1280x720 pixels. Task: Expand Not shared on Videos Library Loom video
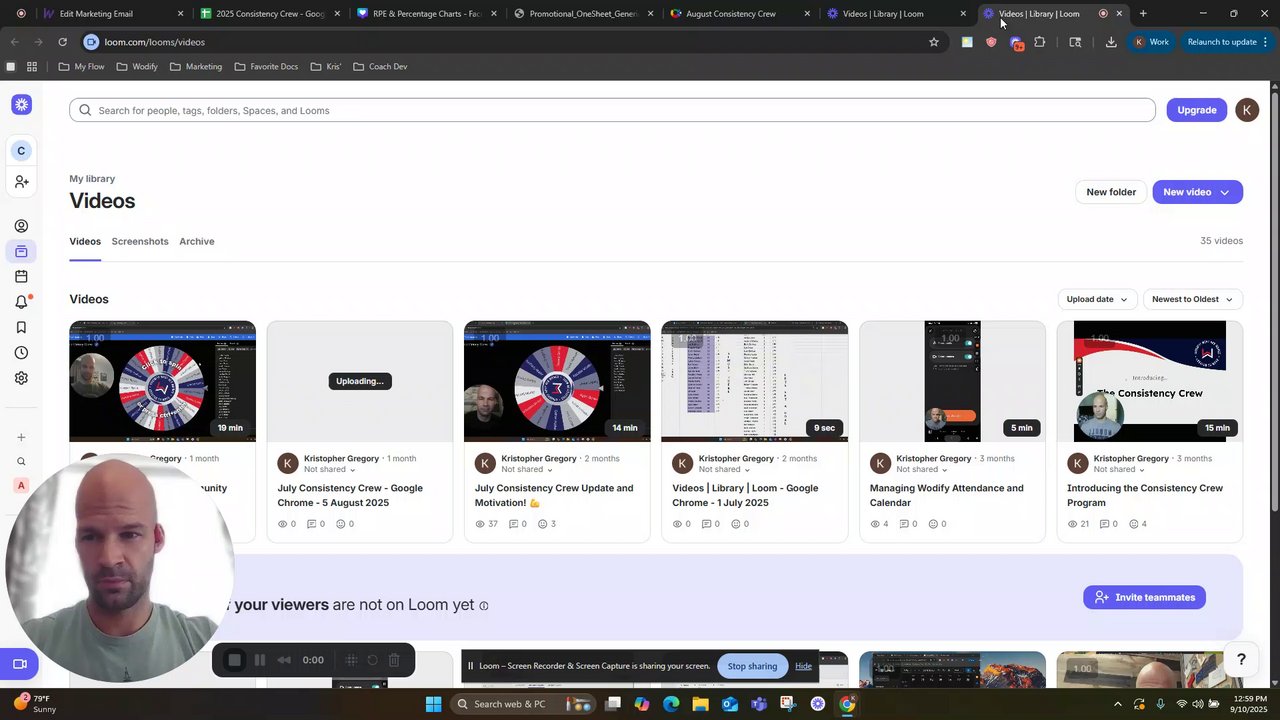click(724, 469)
